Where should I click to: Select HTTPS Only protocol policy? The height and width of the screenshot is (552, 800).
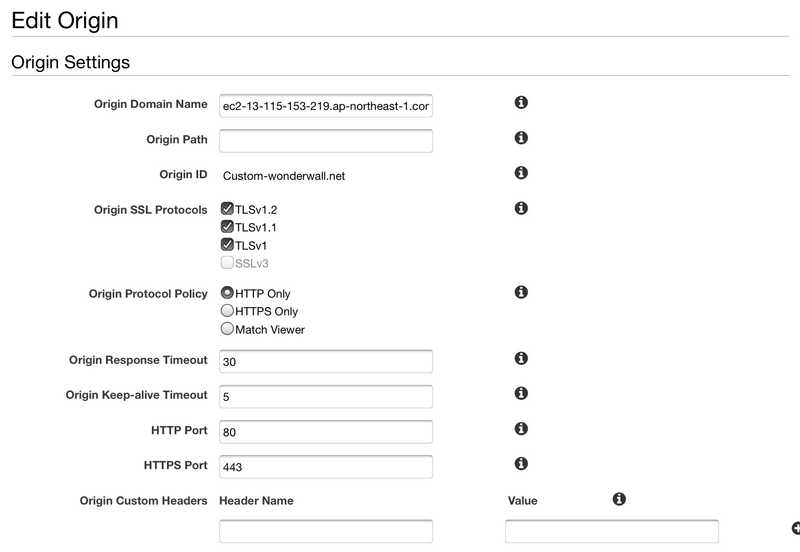coord(227,311)
